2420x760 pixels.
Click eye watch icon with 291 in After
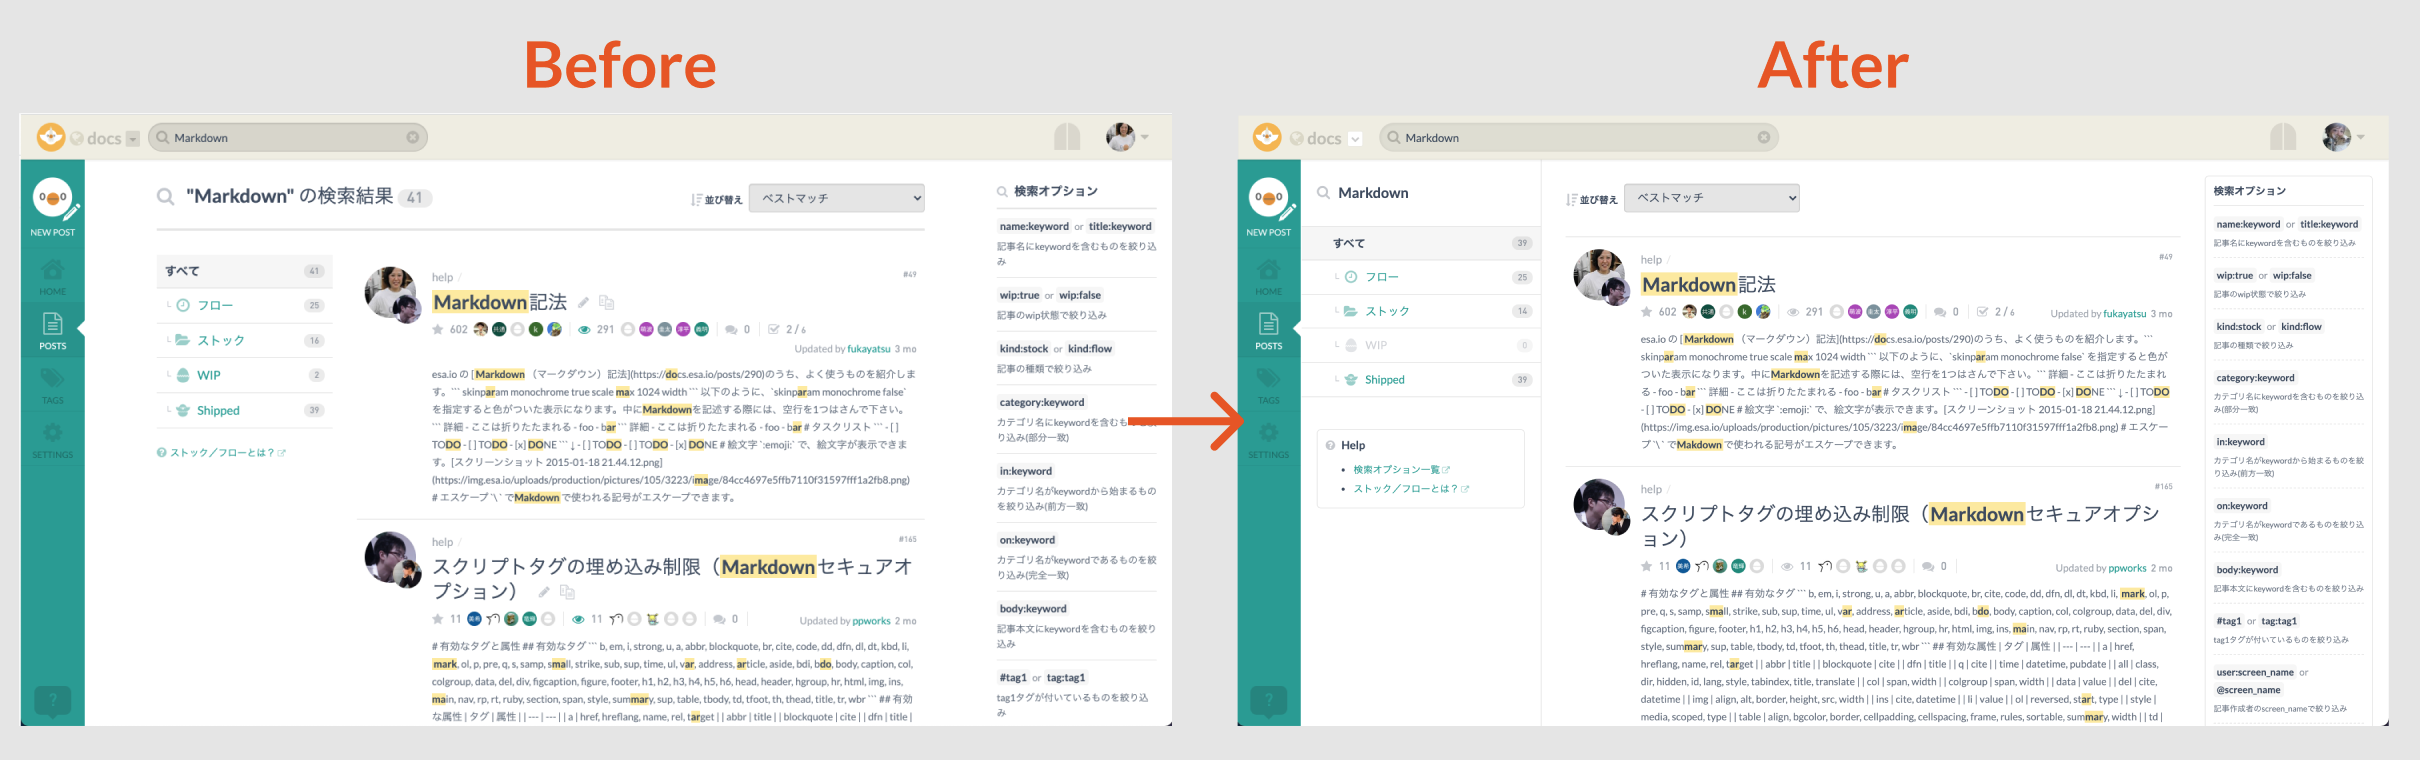point(1793,312)
